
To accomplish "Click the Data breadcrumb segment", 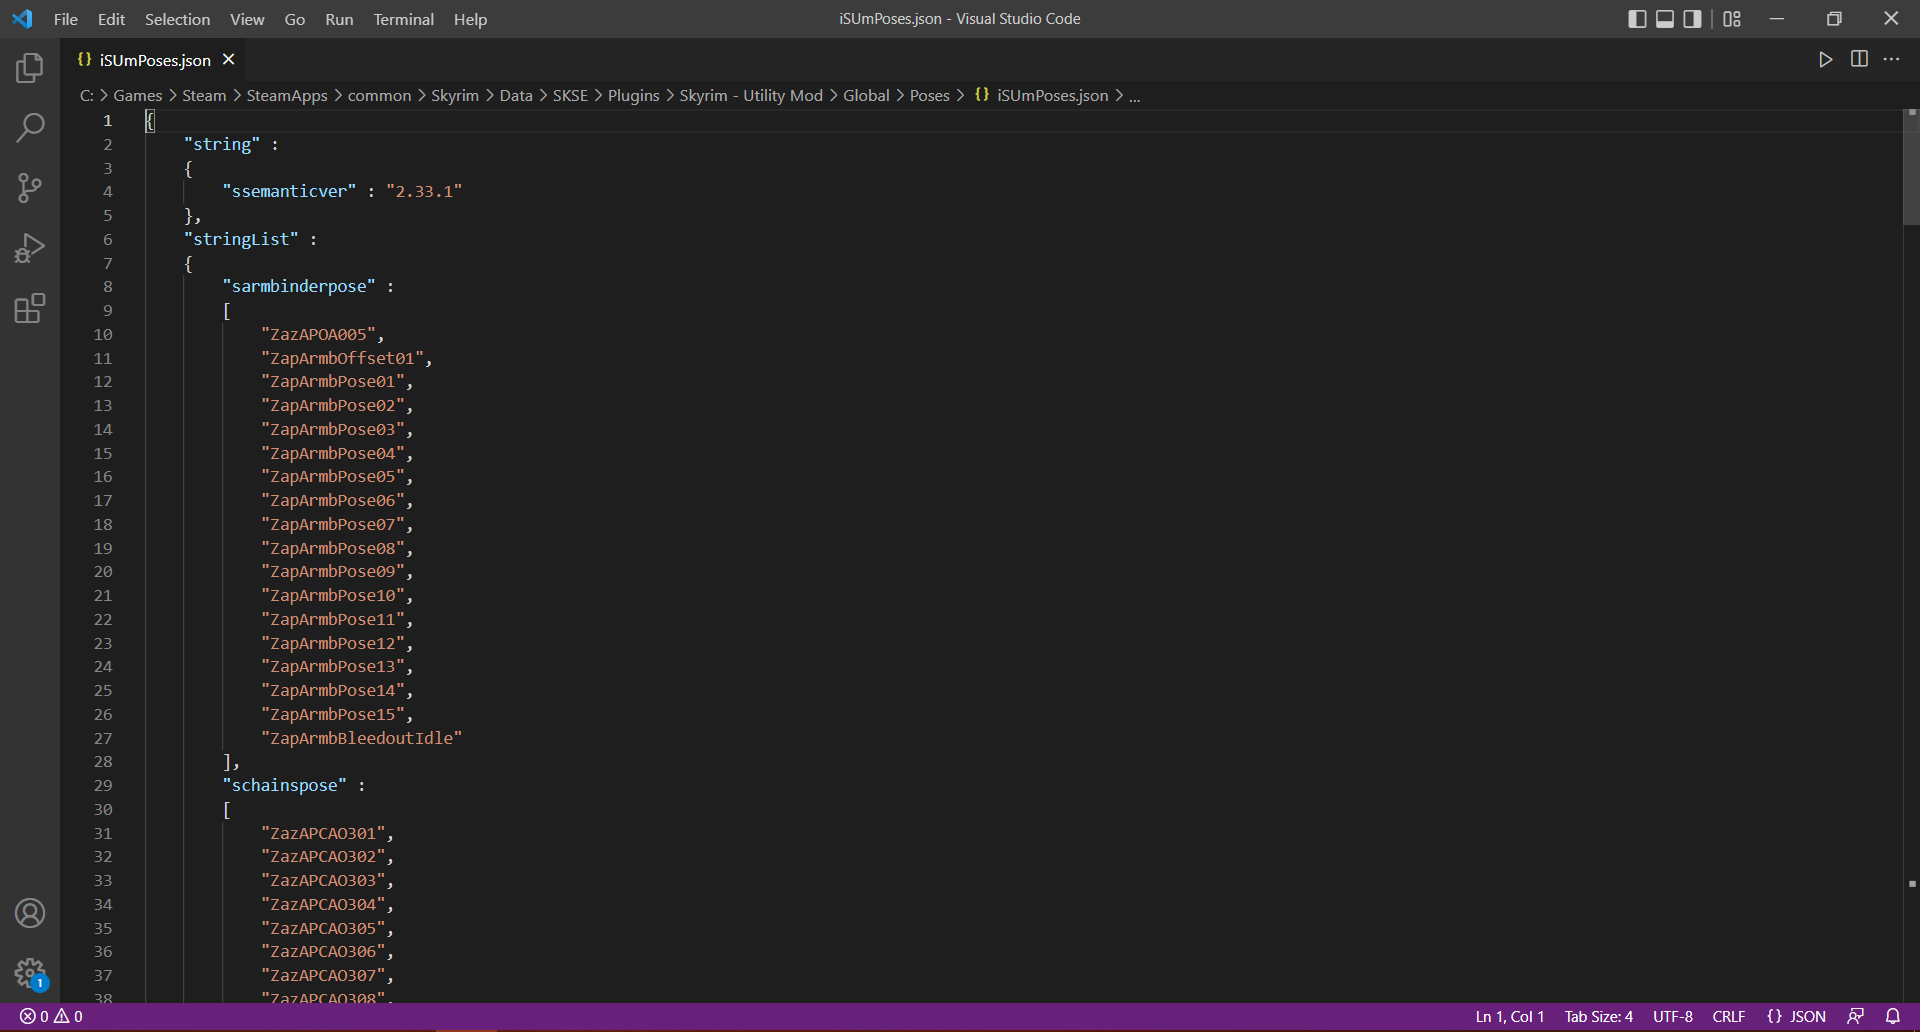I will click(516, 96).
